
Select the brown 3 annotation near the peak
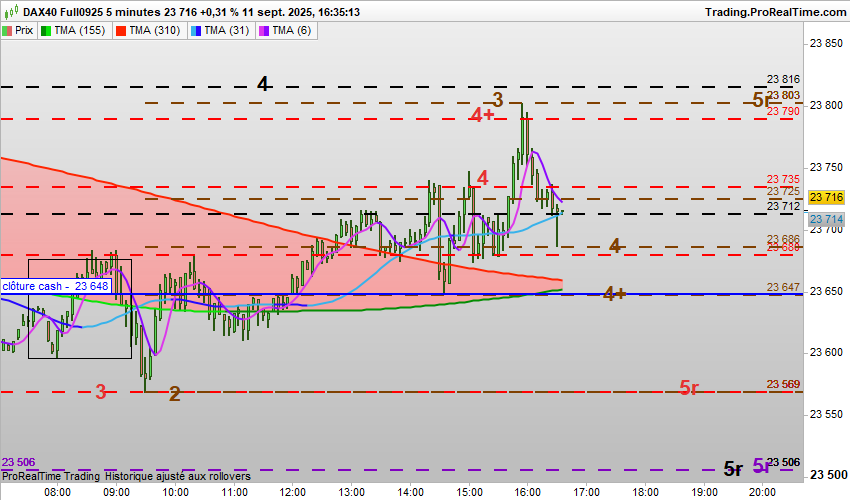point(498,100)
